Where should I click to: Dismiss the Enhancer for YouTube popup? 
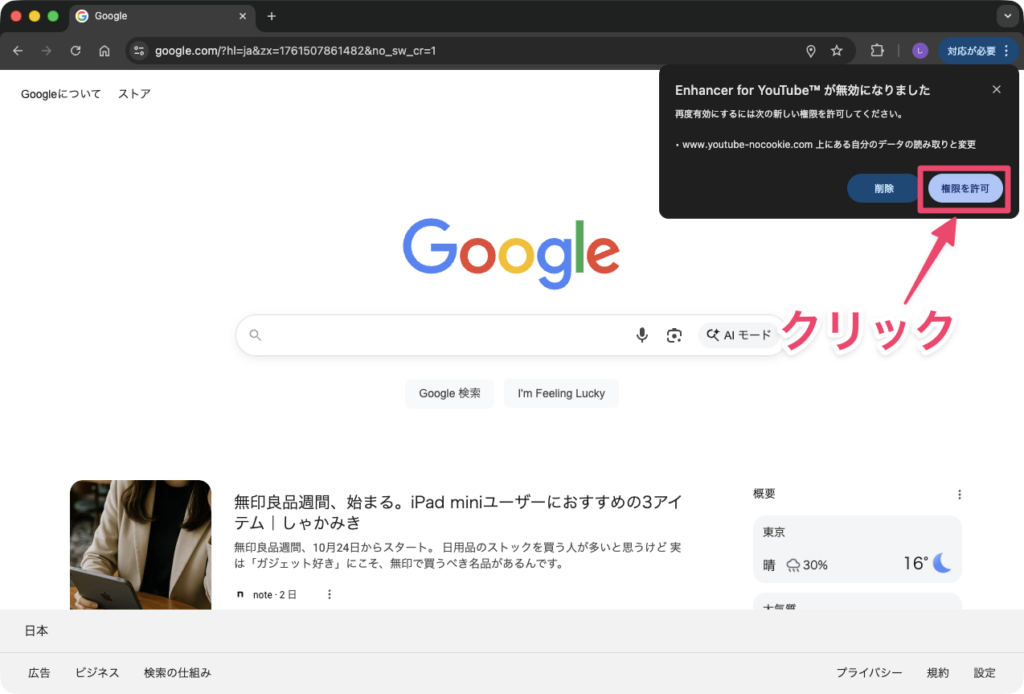[996, 90]
